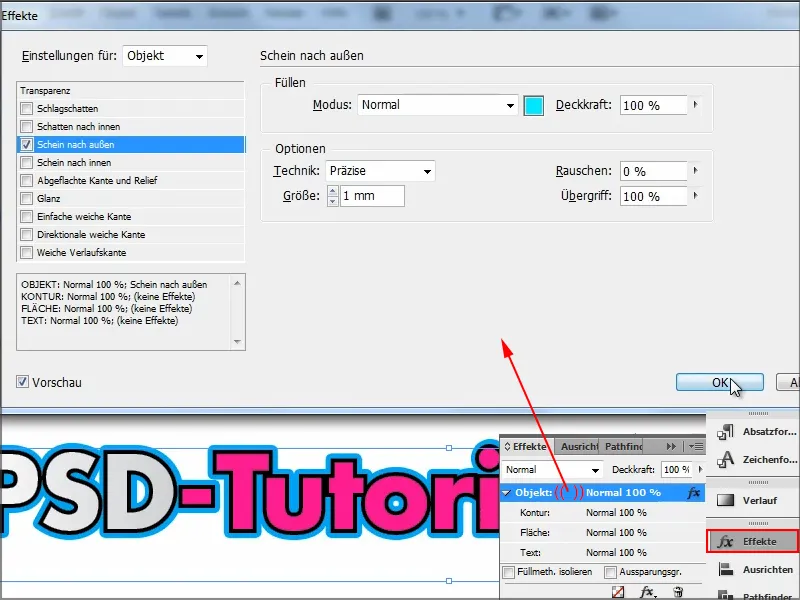The image size is (800, 600).
Task: Enable the Schlagschatten checkbox
Action: click(x=27, y=109)
